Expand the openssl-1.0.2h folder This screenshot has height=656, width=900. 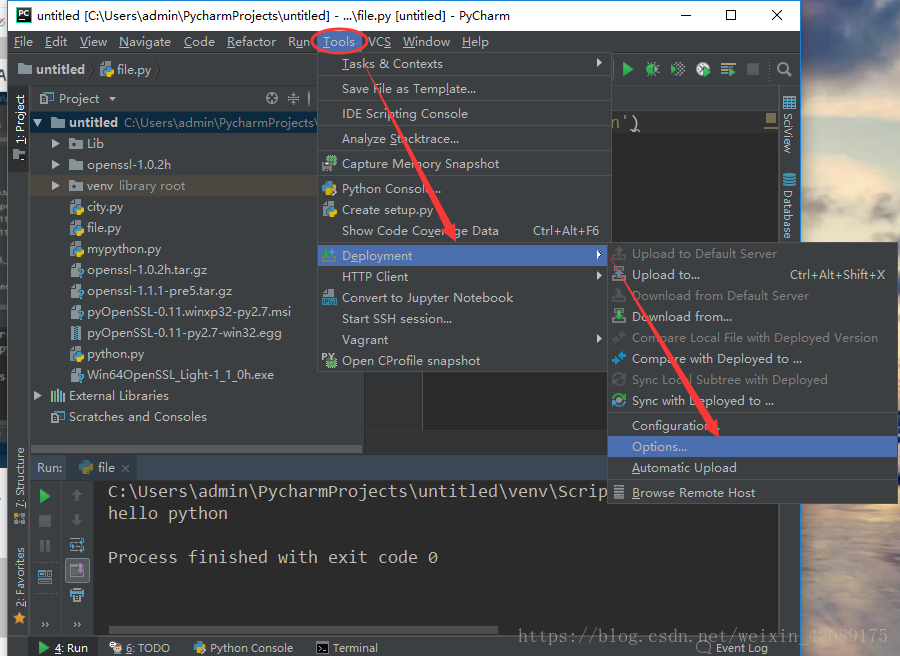coord(55,165)
